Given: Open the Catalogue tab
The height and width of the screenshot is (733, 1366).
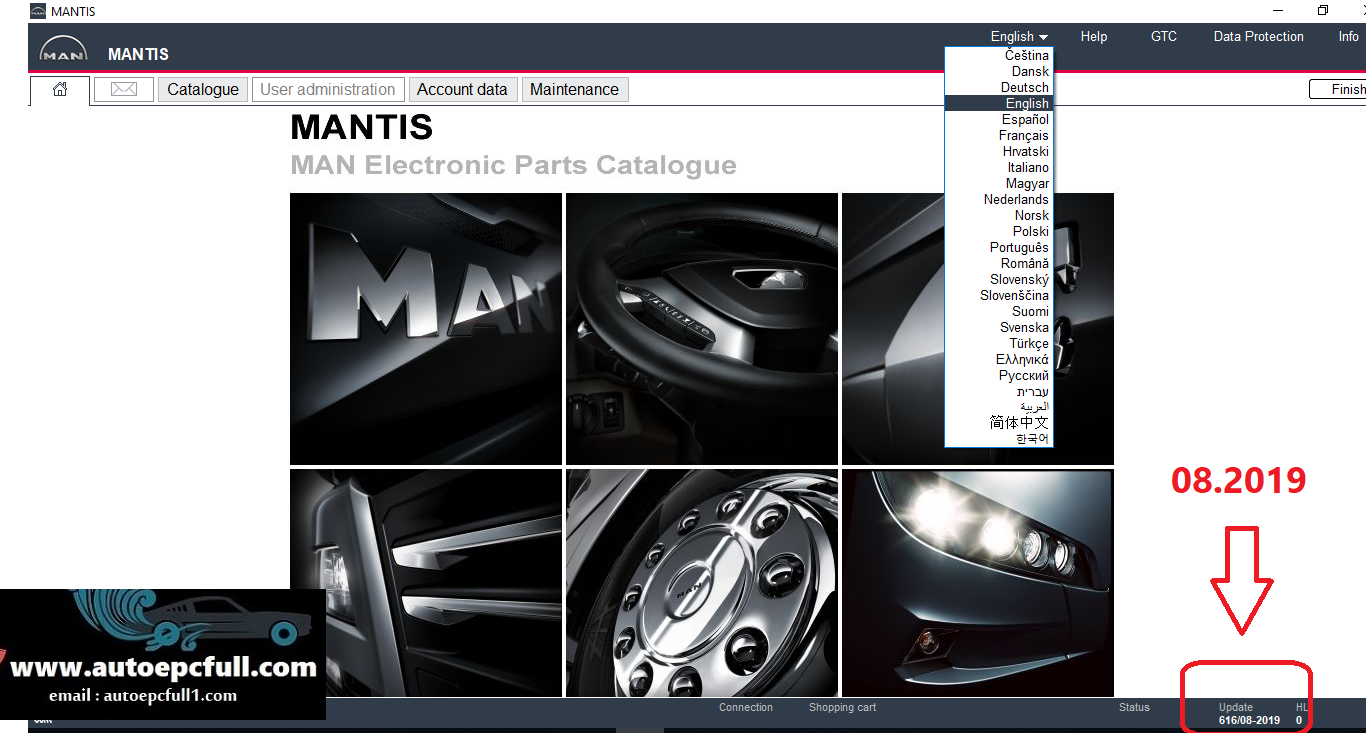Looking at the screenshot, I should pyautogui.click(x=203, y=90).
